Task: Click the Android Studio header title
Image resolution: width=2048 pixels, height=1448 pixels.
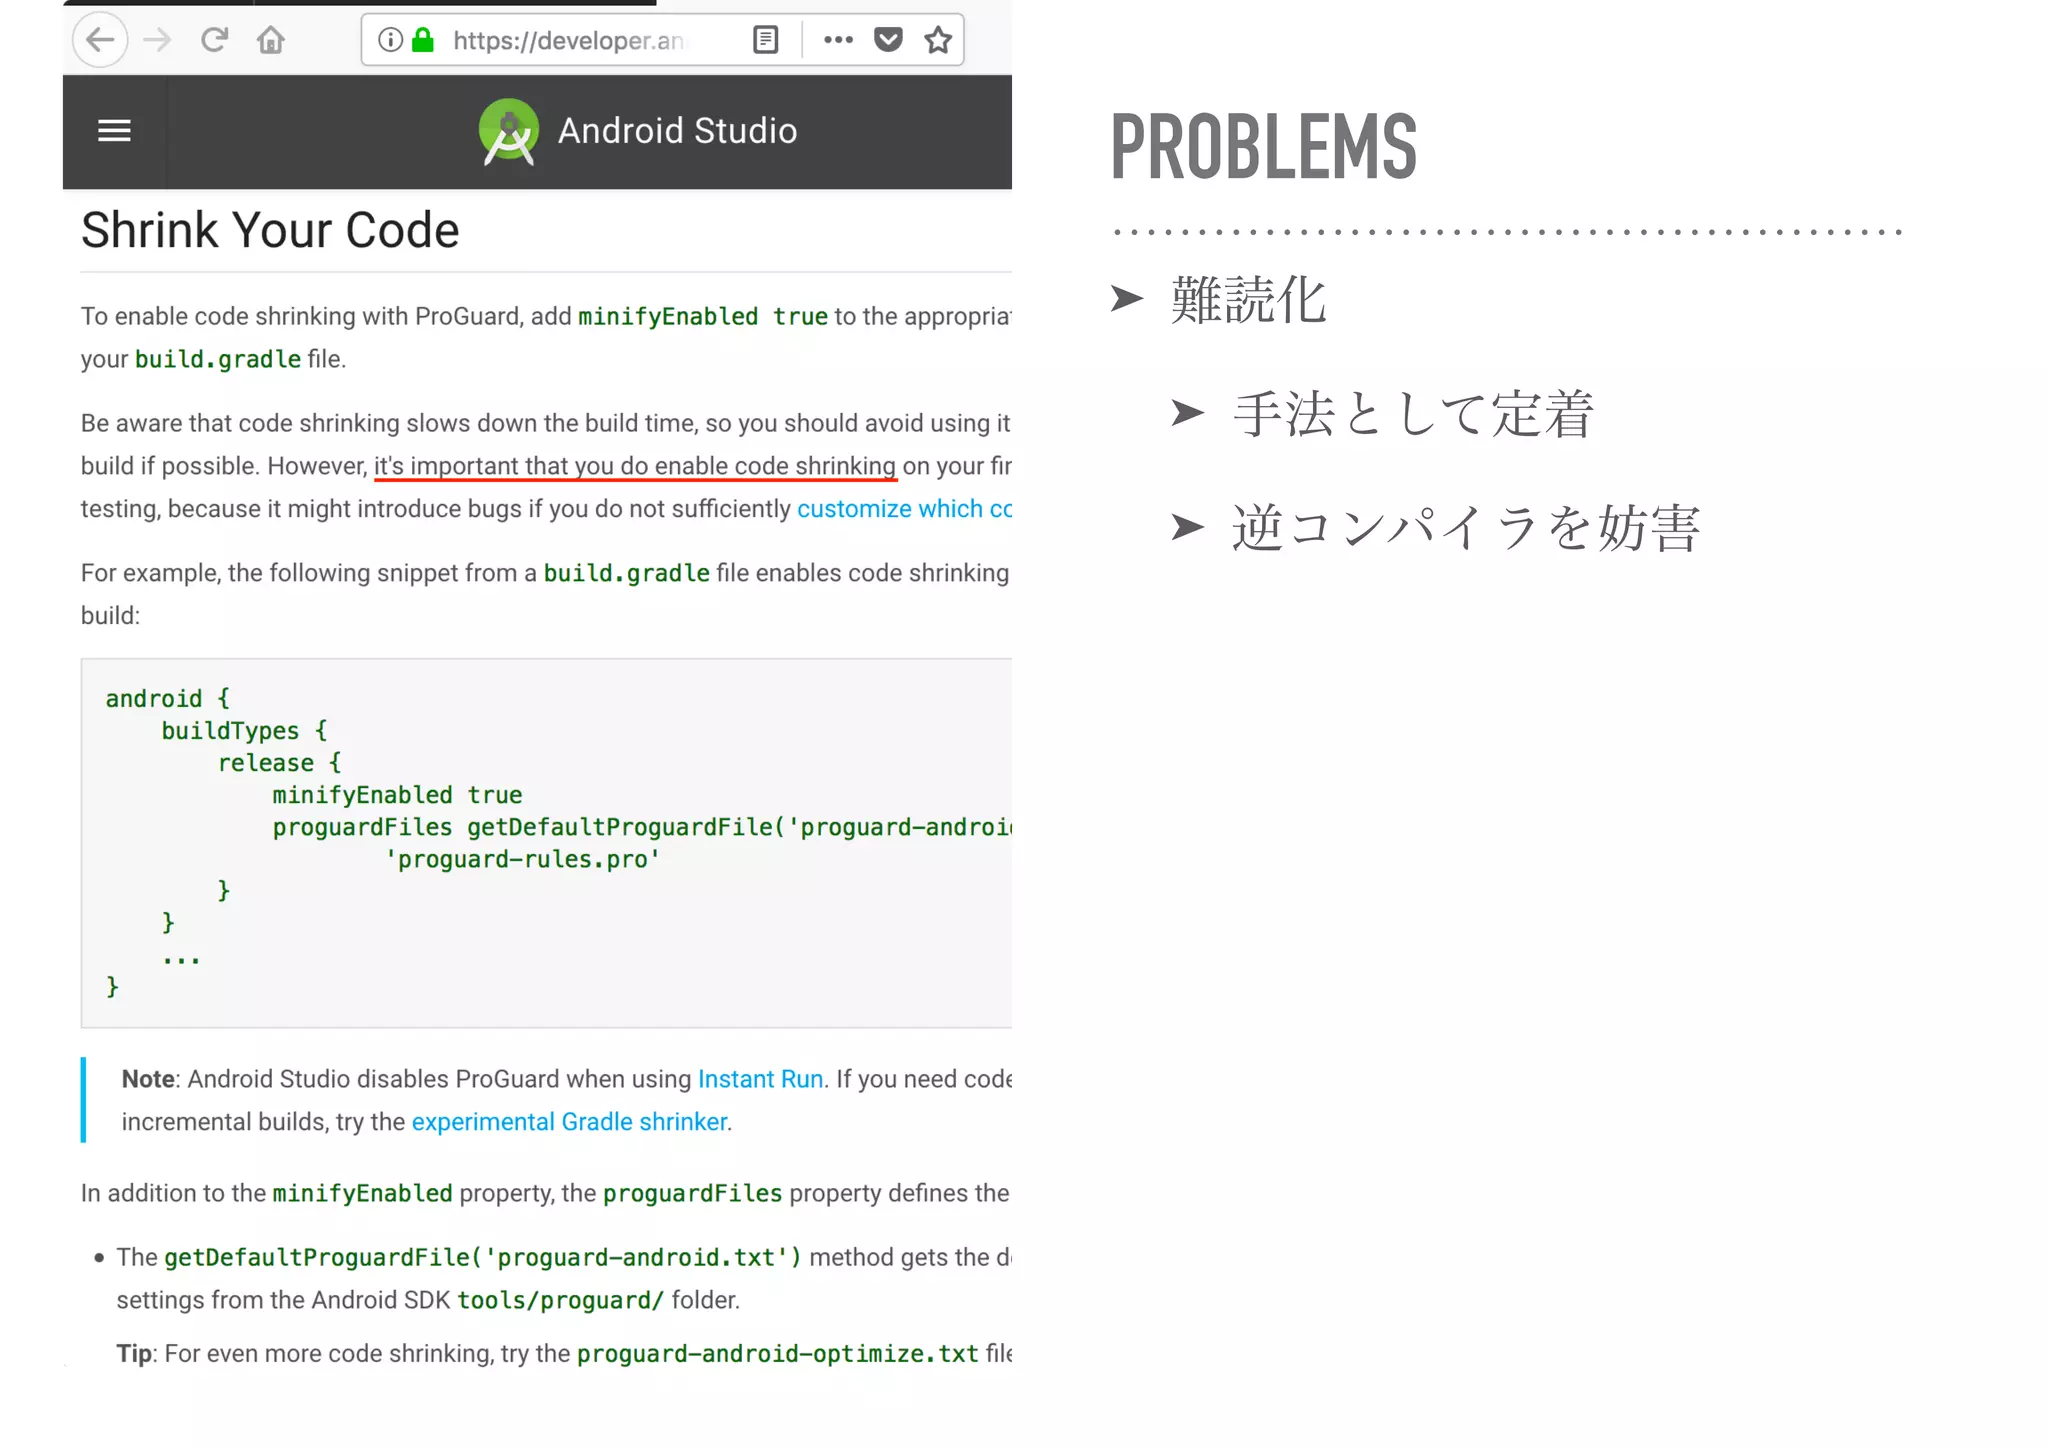Action: (x=677, y=131)
